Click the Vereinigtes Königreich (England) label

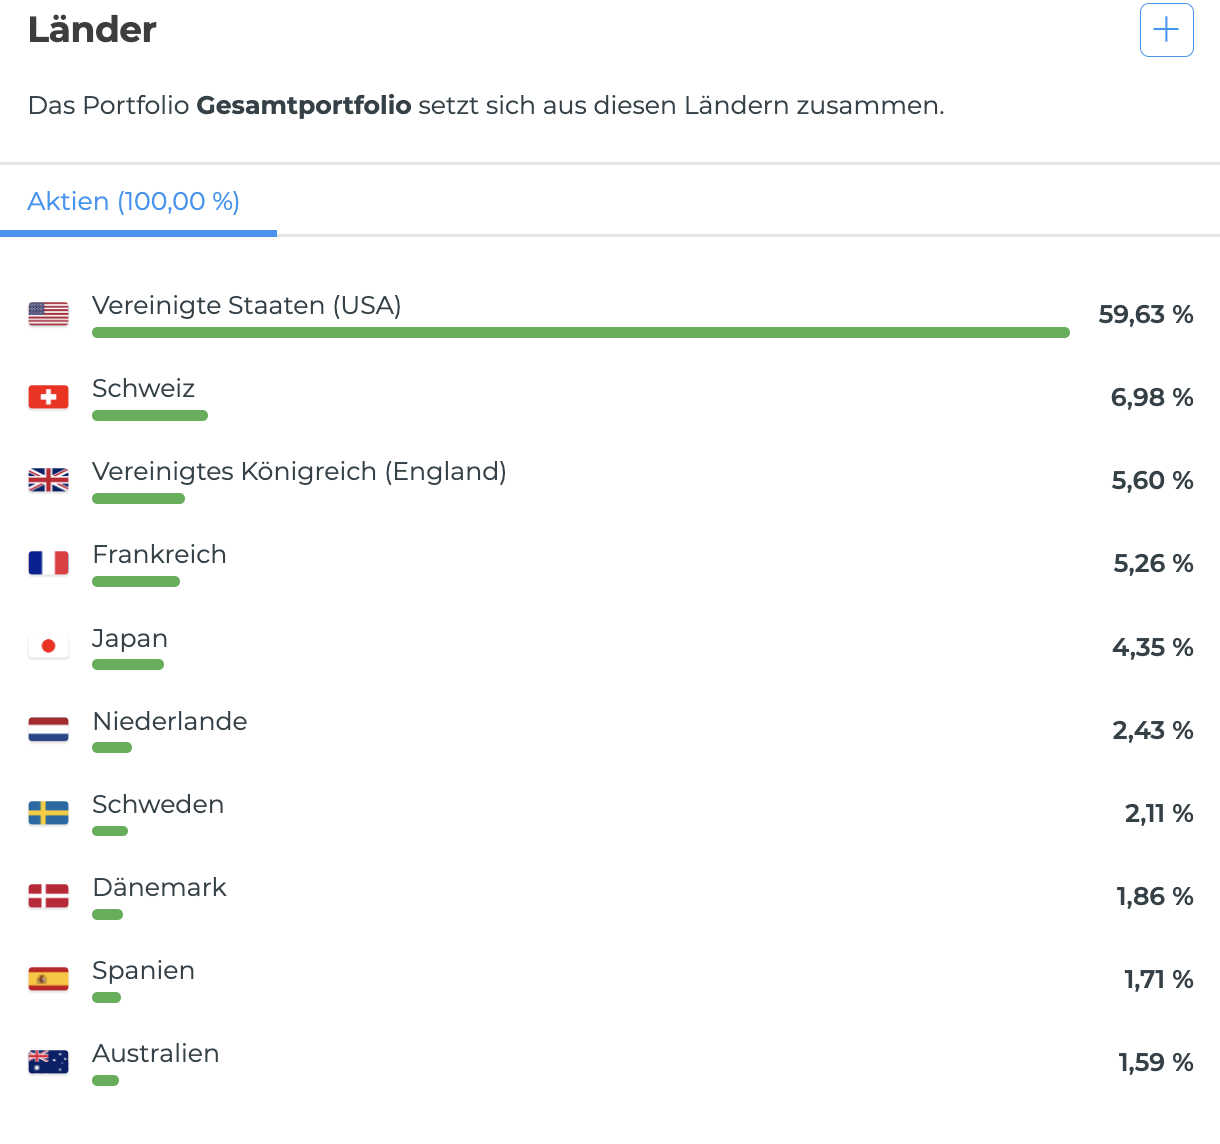[299, 471]
